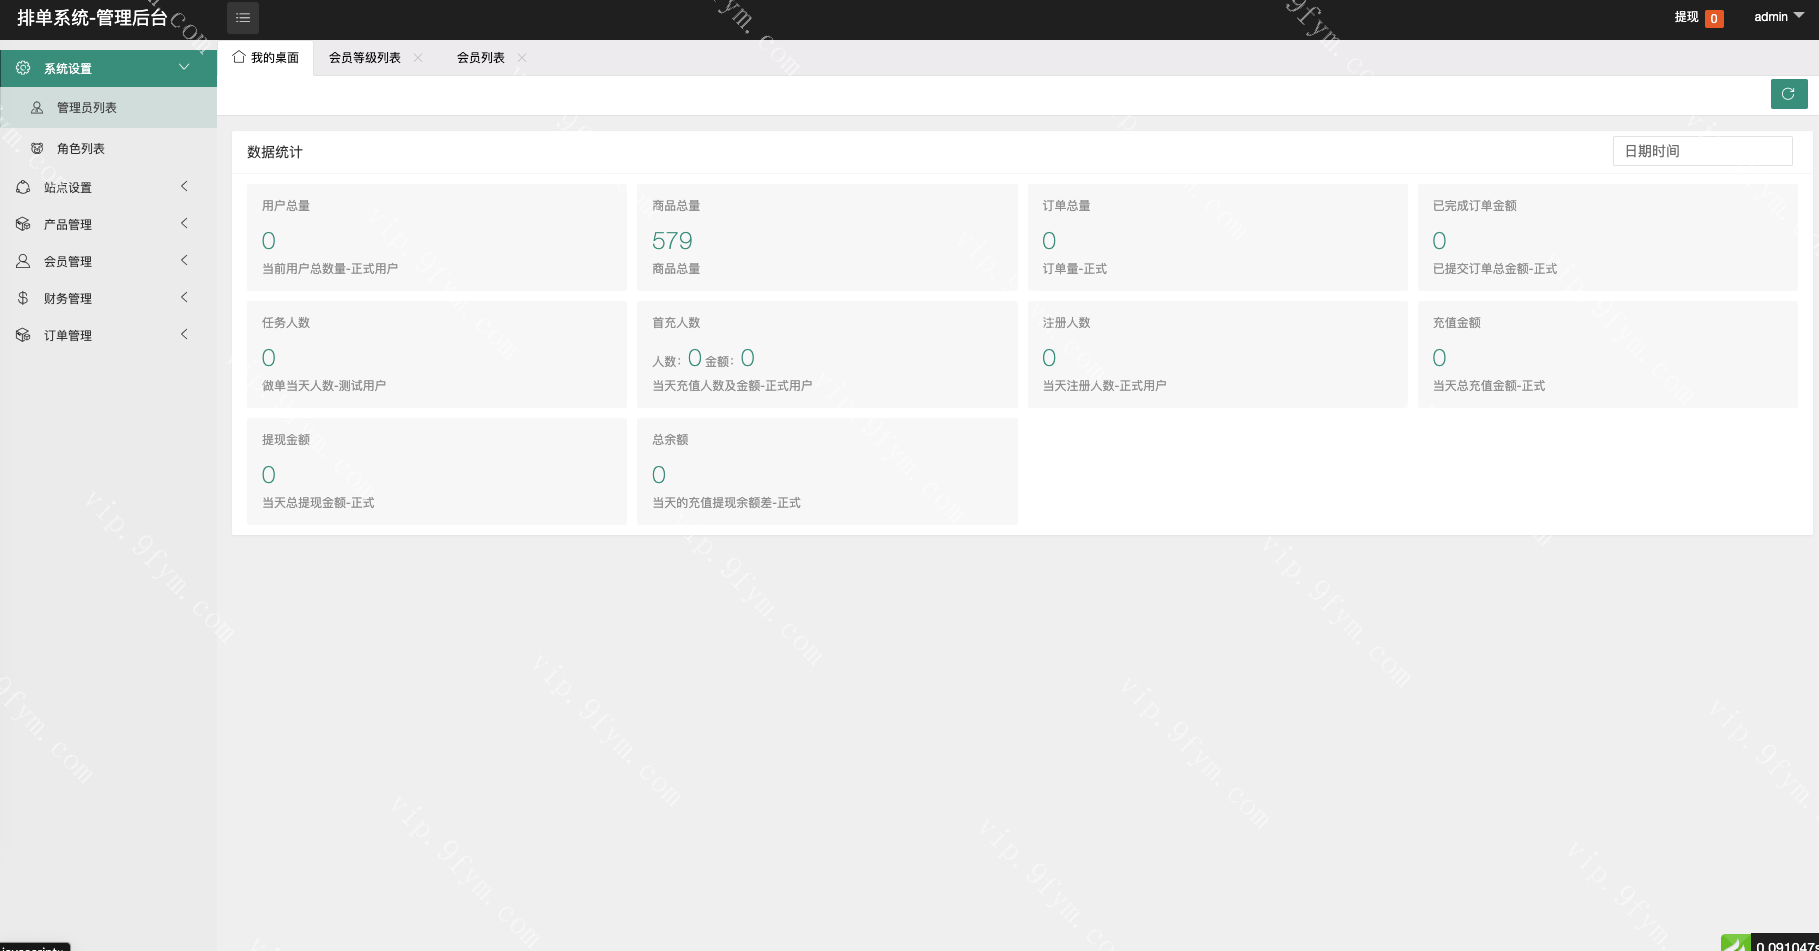Click the 系统设置 gear icon
Screen dimensions: 1819x951
pyautogui.click(x=23, y=68)
